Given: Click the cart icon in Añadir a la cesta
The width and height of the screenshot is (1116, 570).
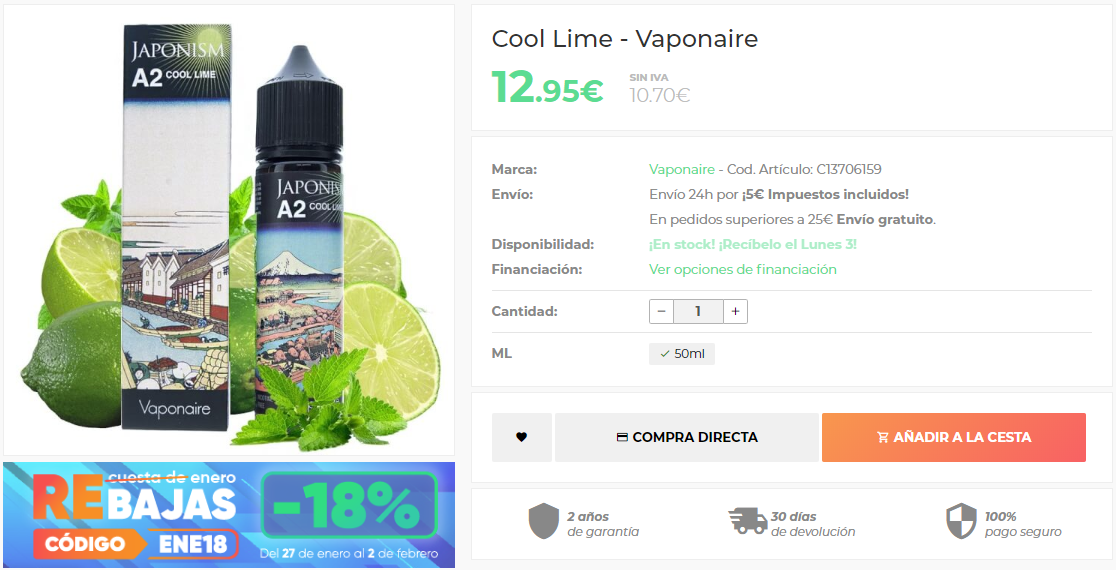Looking at the screenshot, I should 883,438.
